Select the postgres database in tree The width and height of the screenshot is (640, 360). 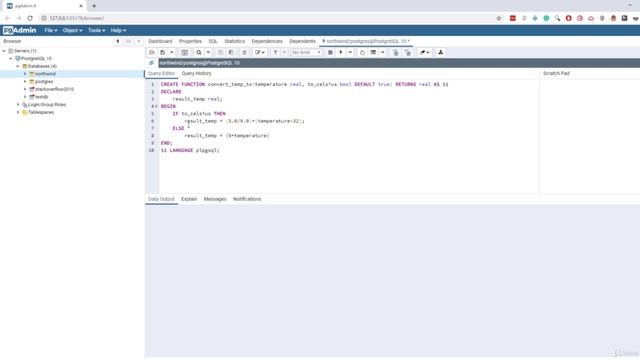[44, 82]
